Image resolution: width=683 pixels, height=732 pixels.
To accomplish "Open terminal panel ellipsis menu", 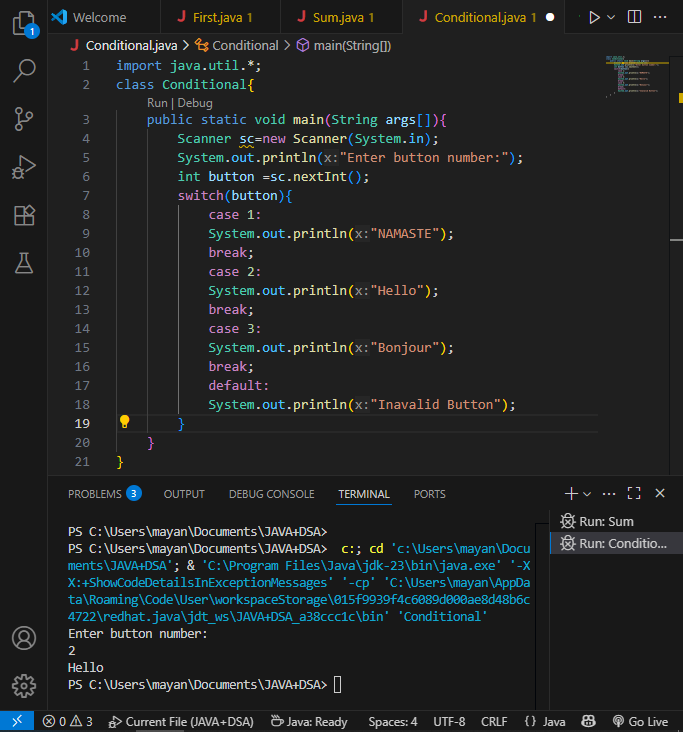I will point(609,493).
